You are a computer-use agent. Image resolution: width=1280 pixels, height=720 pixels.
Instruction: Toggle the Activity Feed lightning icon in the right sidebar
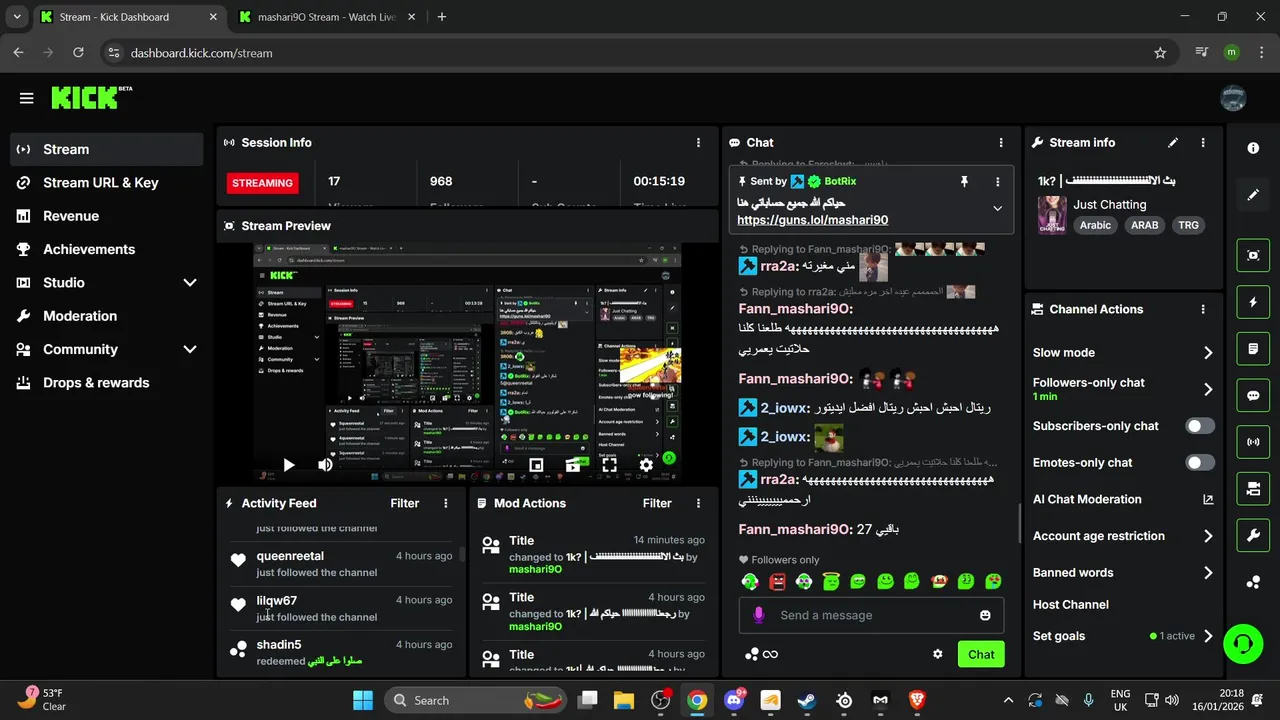pyautogui.click(x=1253, y=302)
